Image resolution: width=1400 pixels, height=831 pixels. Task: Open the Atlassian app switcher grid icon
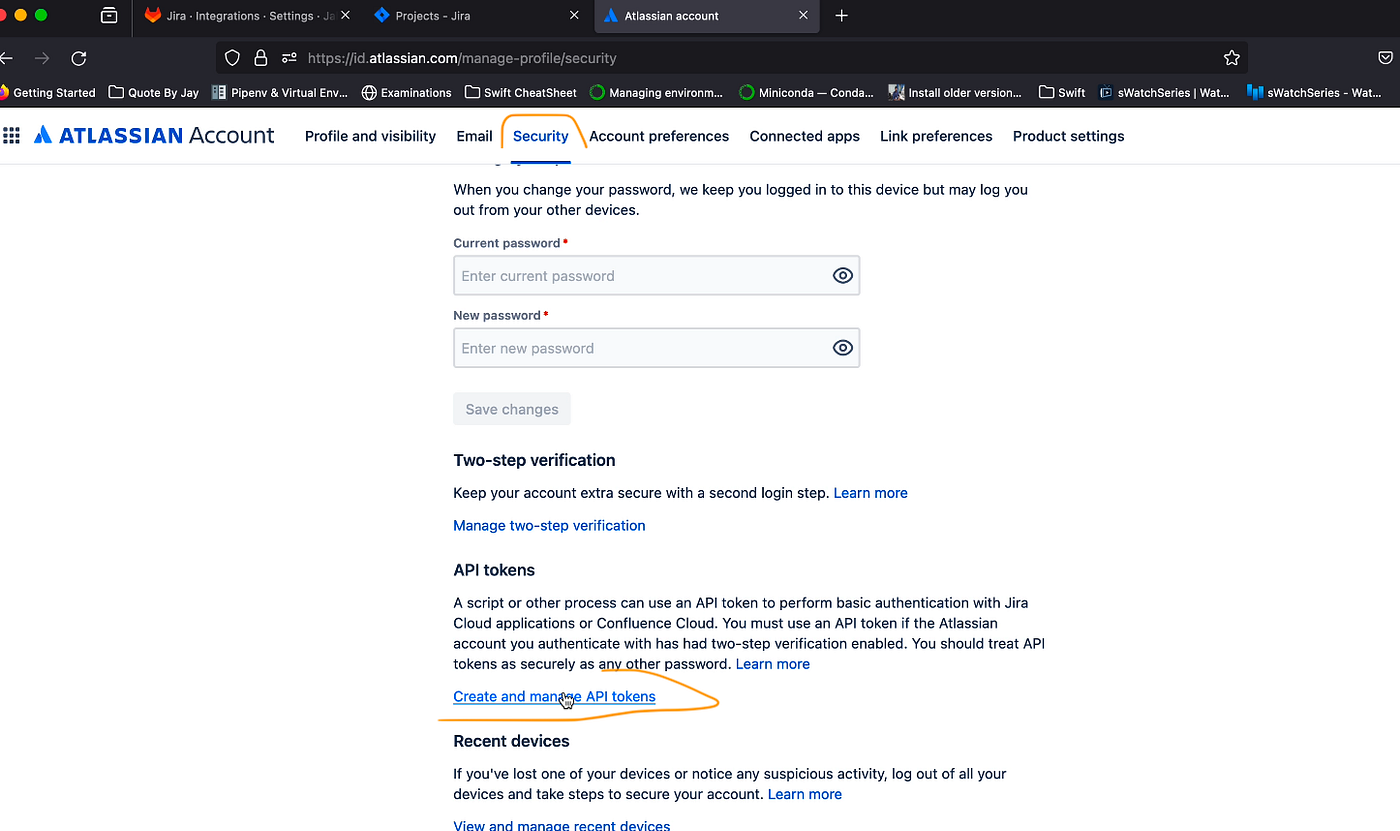coord(12,135)
